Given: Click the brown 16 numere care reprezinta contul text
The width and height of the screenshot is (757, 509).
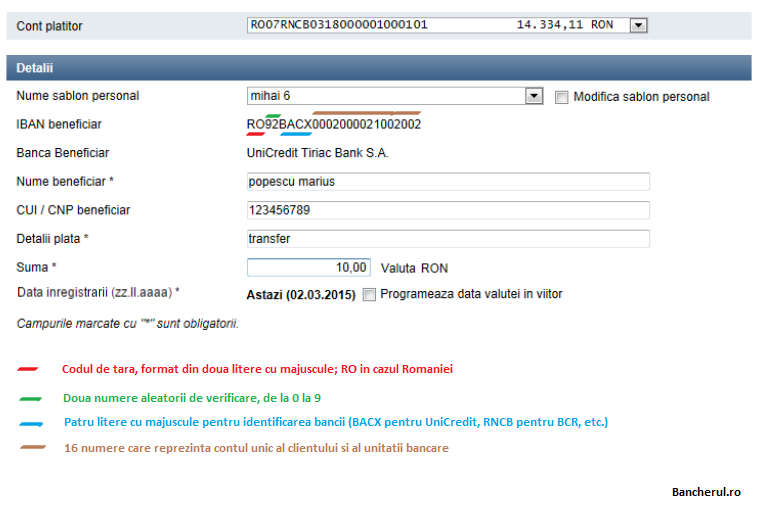Looking at the screenshot, I should click(x=256, y=448).
